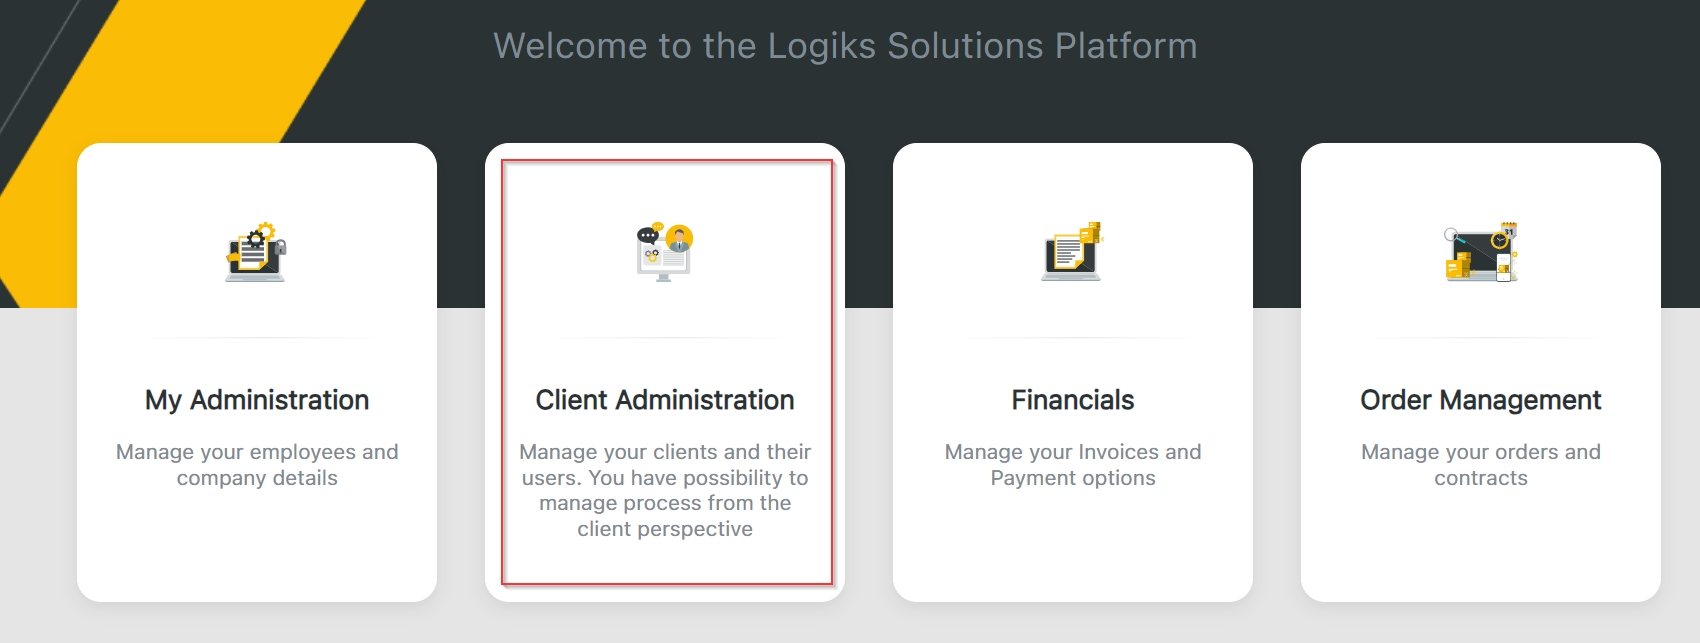
Task: Open the Client Administration title link
Action: tap(665, 400)
